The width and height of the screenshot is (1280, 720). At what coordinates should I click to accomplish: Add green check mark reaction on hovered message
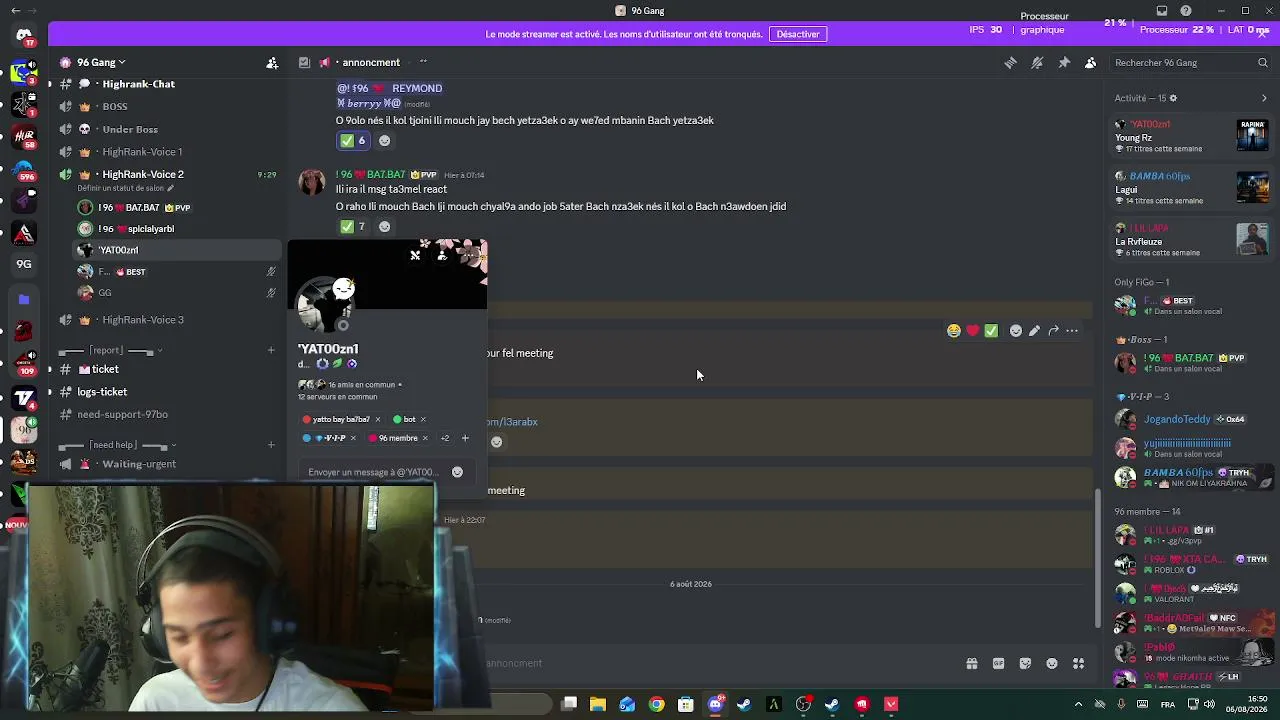[x=991, y=331]
